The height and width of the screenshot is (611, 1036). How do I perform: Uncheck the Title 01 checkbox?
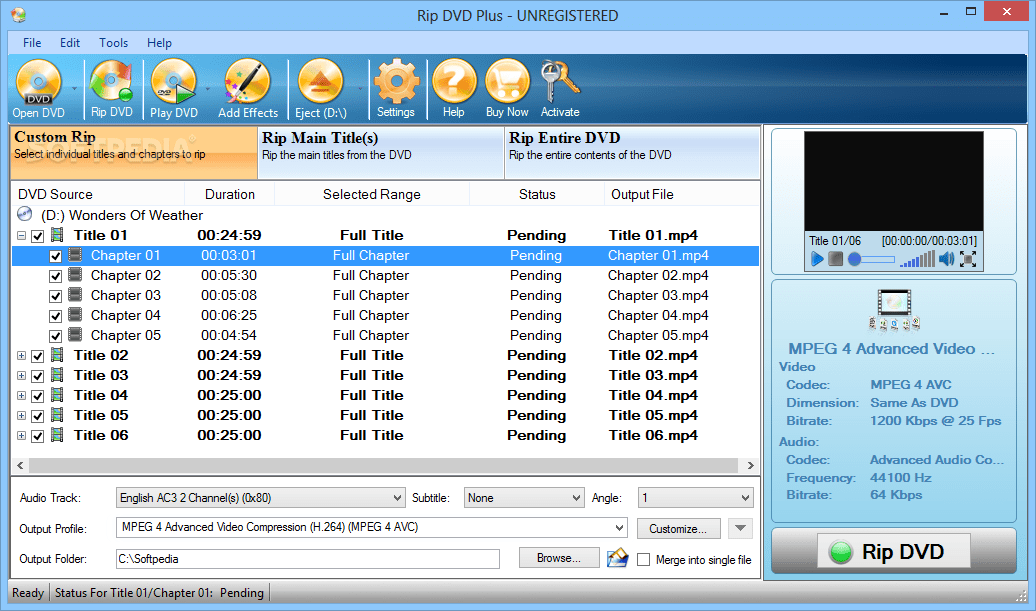click(x=38, y=236)
